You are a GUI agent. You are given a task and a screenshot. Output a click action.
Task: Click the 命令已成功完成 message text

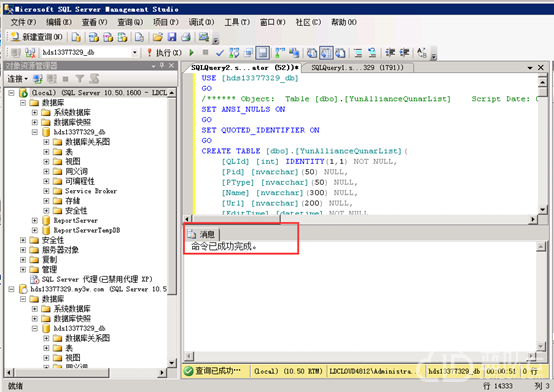click(x=224, y=246)
